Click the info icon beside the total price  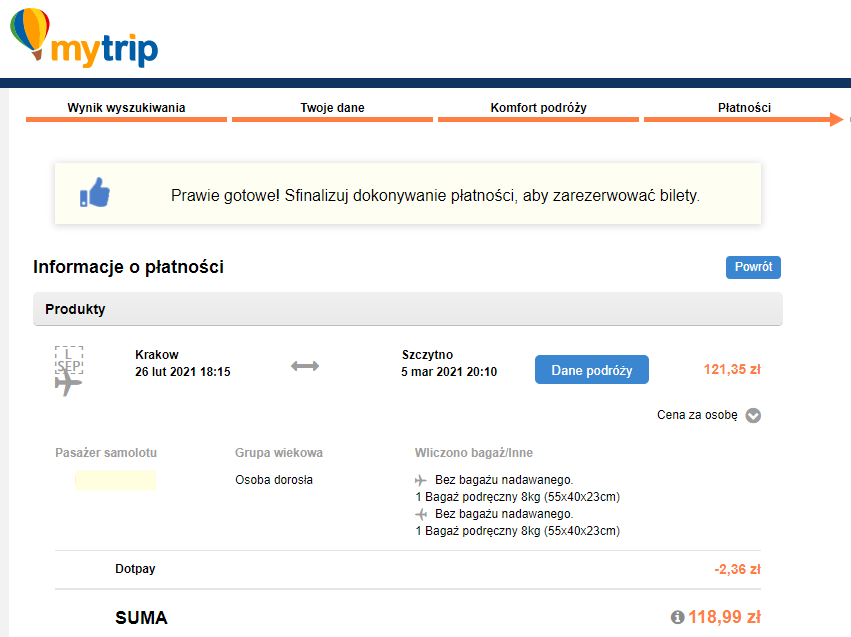coord(677,617)
